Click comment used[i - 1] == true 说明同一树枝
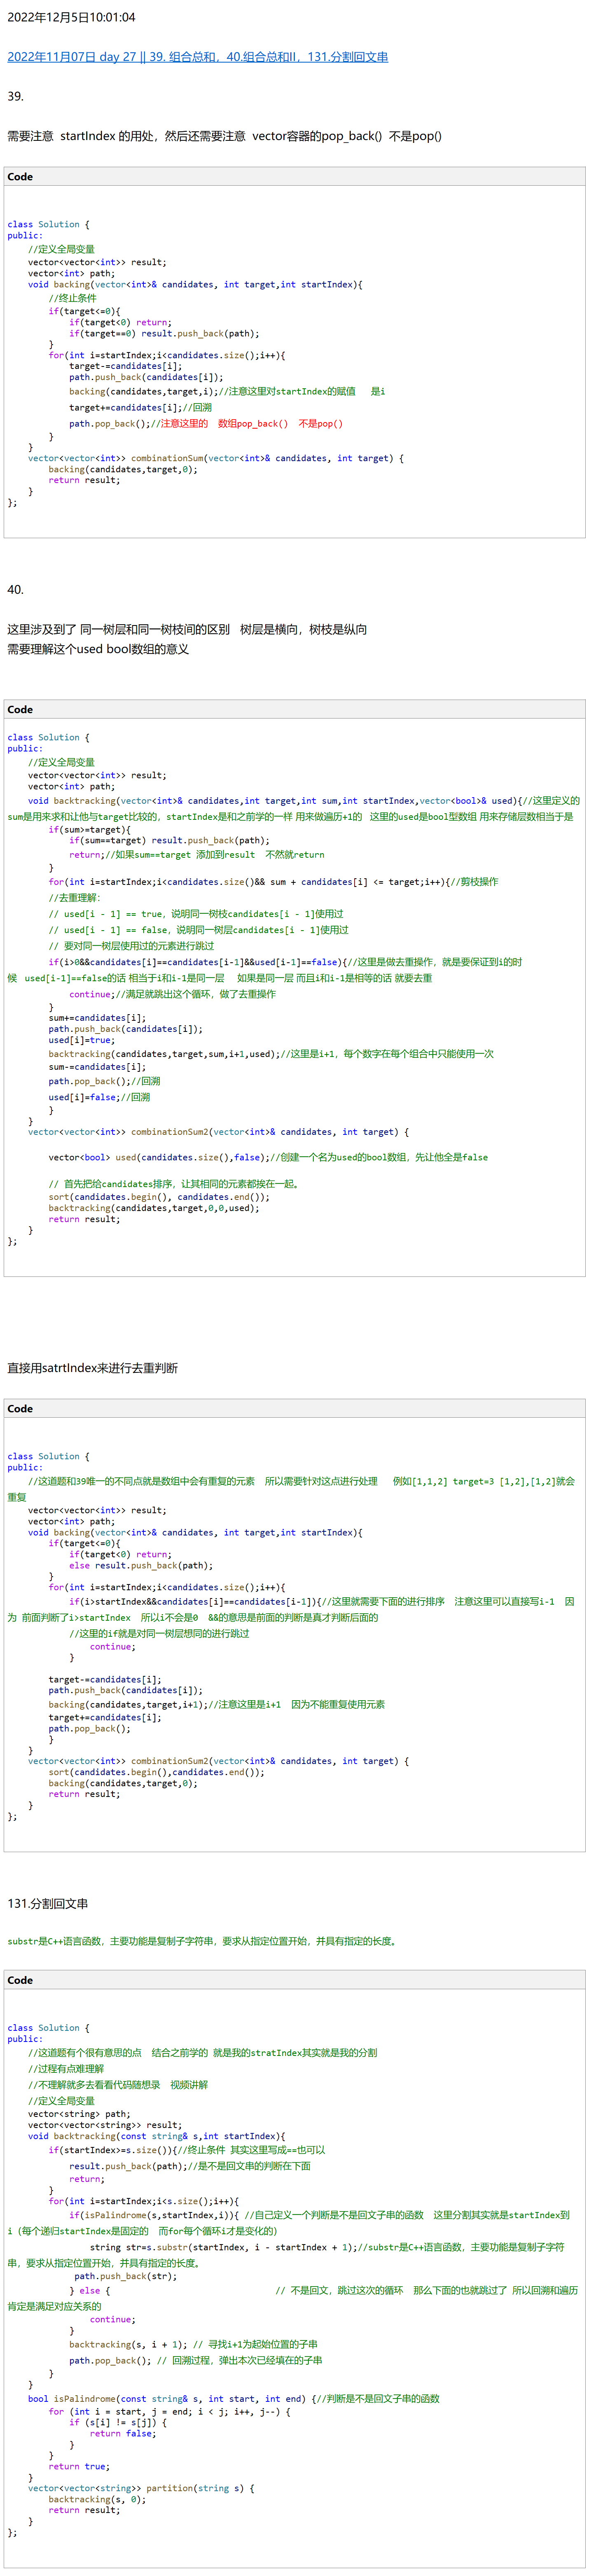 tap(196, 914)
